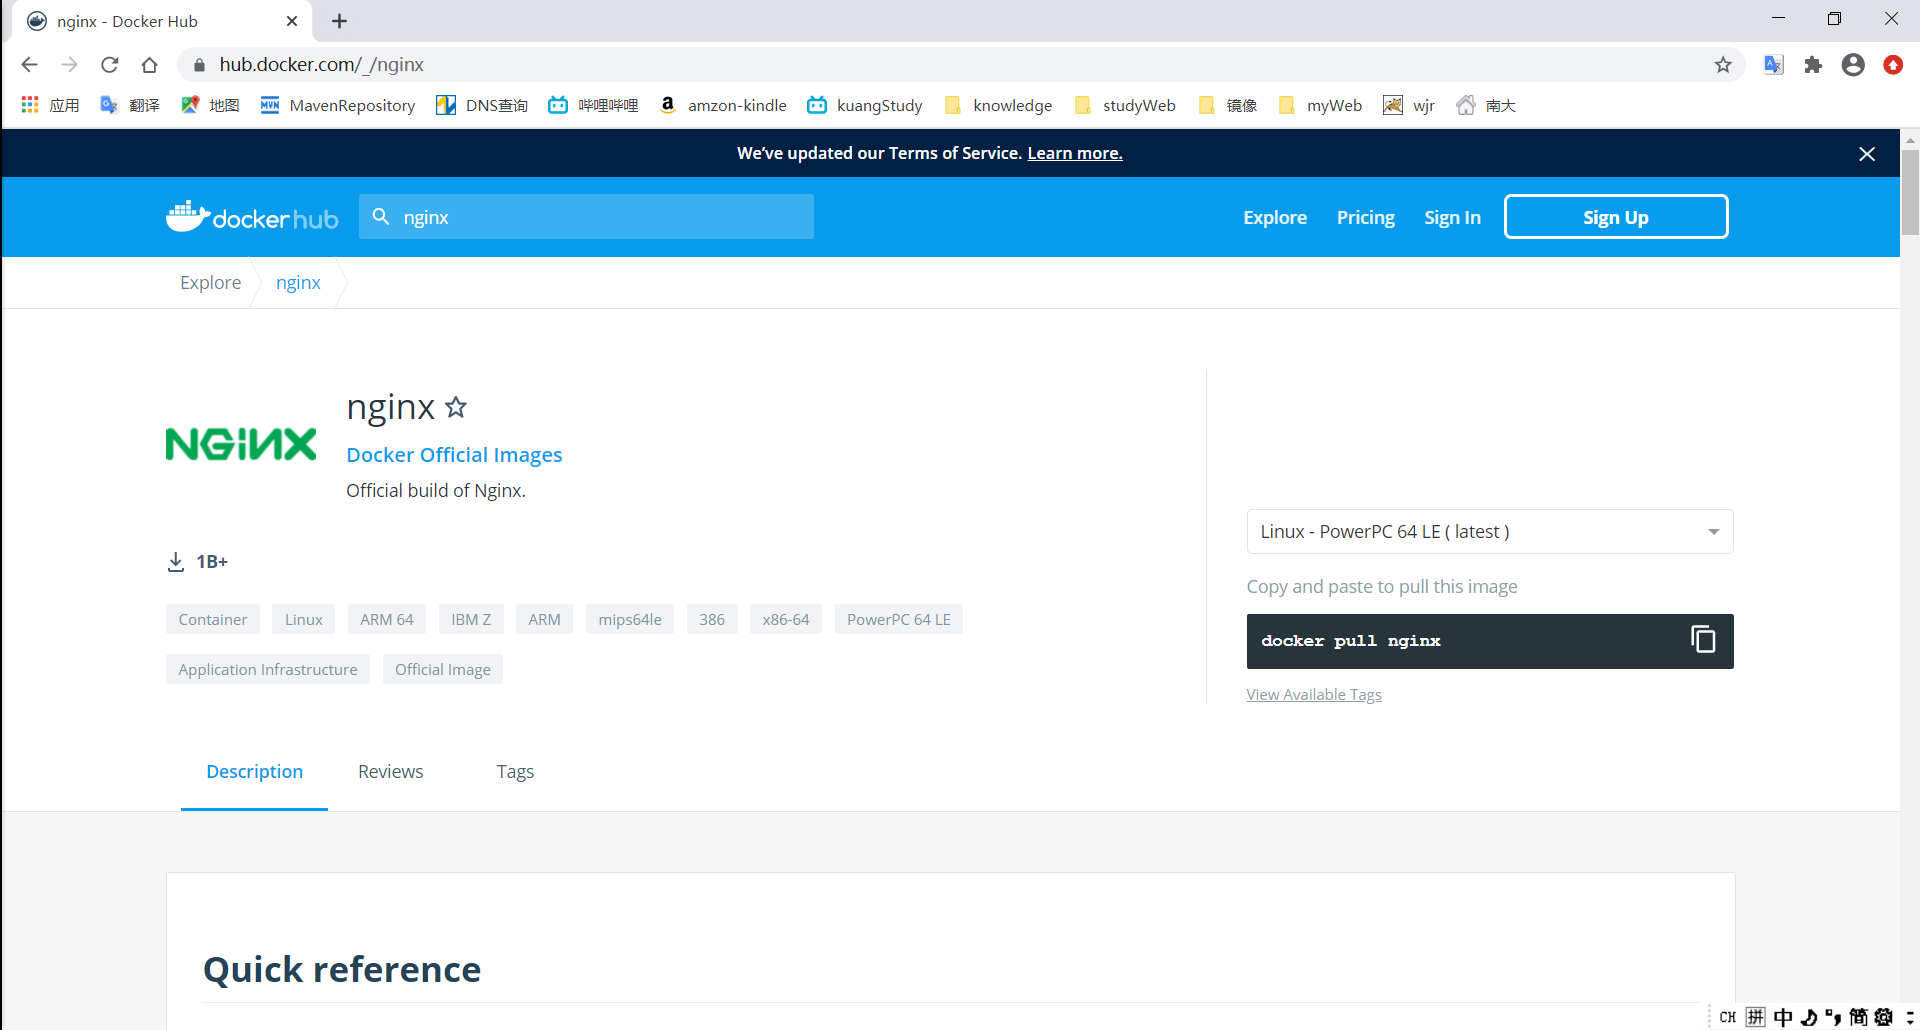Click the PowerPC 64 LE tag chip

[x=899, y=620]
